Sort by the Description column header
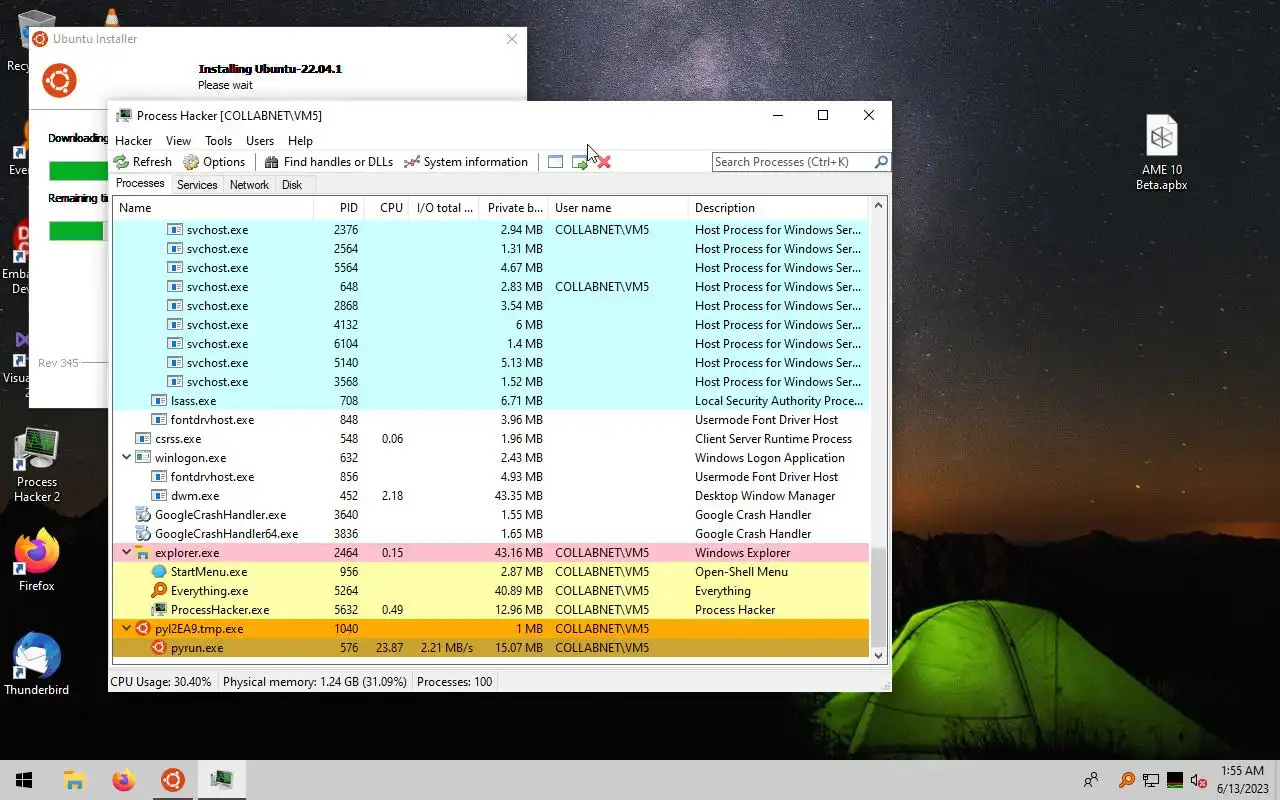 click(x=779, y=208)
